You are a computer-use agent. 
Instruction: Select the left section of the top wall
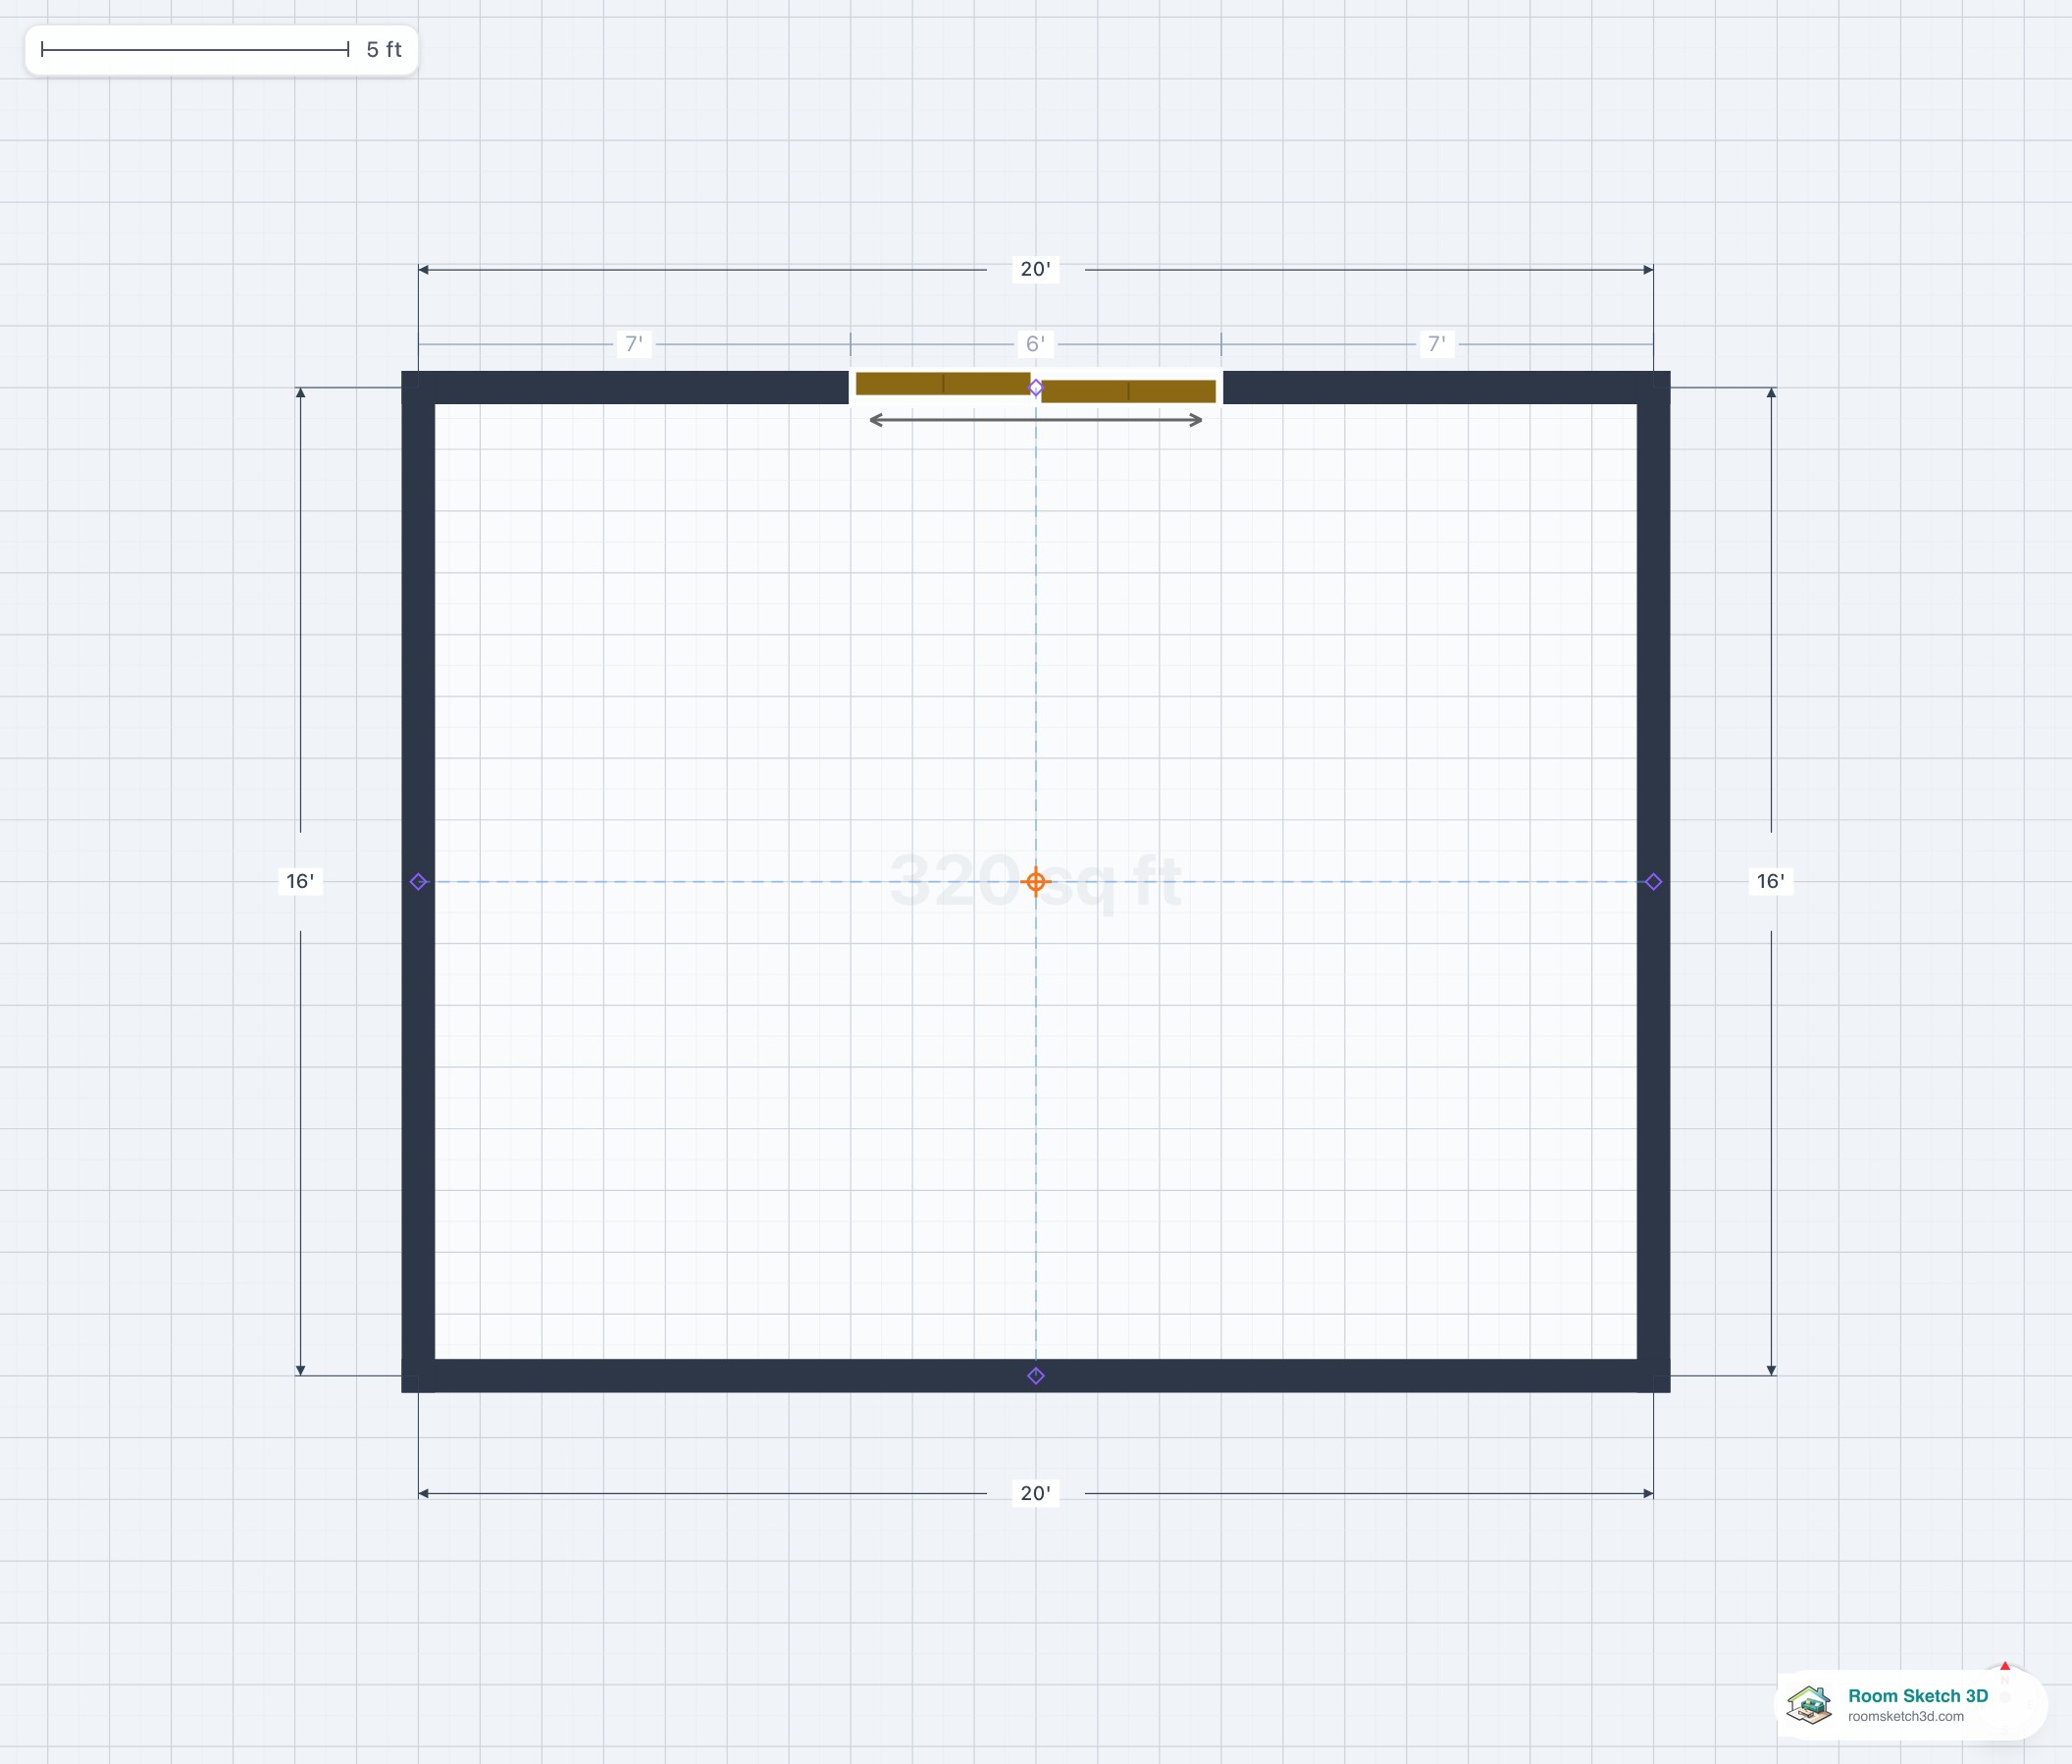click(x=626, y=388)
